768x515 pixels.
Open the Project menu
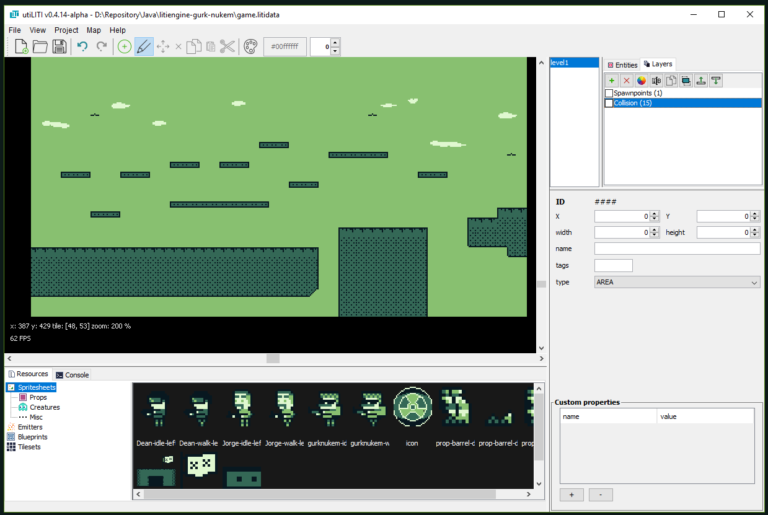[x=66, y=30]
